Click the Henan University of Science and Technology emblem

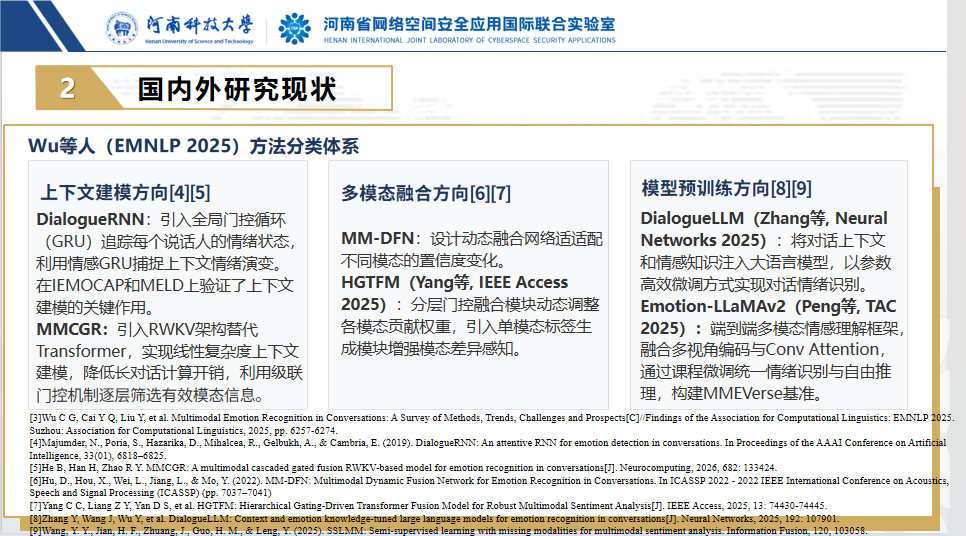[121, 28]
